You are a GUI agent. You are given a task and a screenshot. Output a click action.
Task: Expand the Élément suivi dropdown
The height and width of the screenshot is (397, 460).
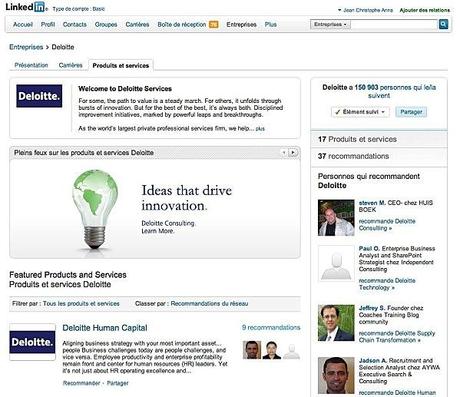[x=360, y=112]
